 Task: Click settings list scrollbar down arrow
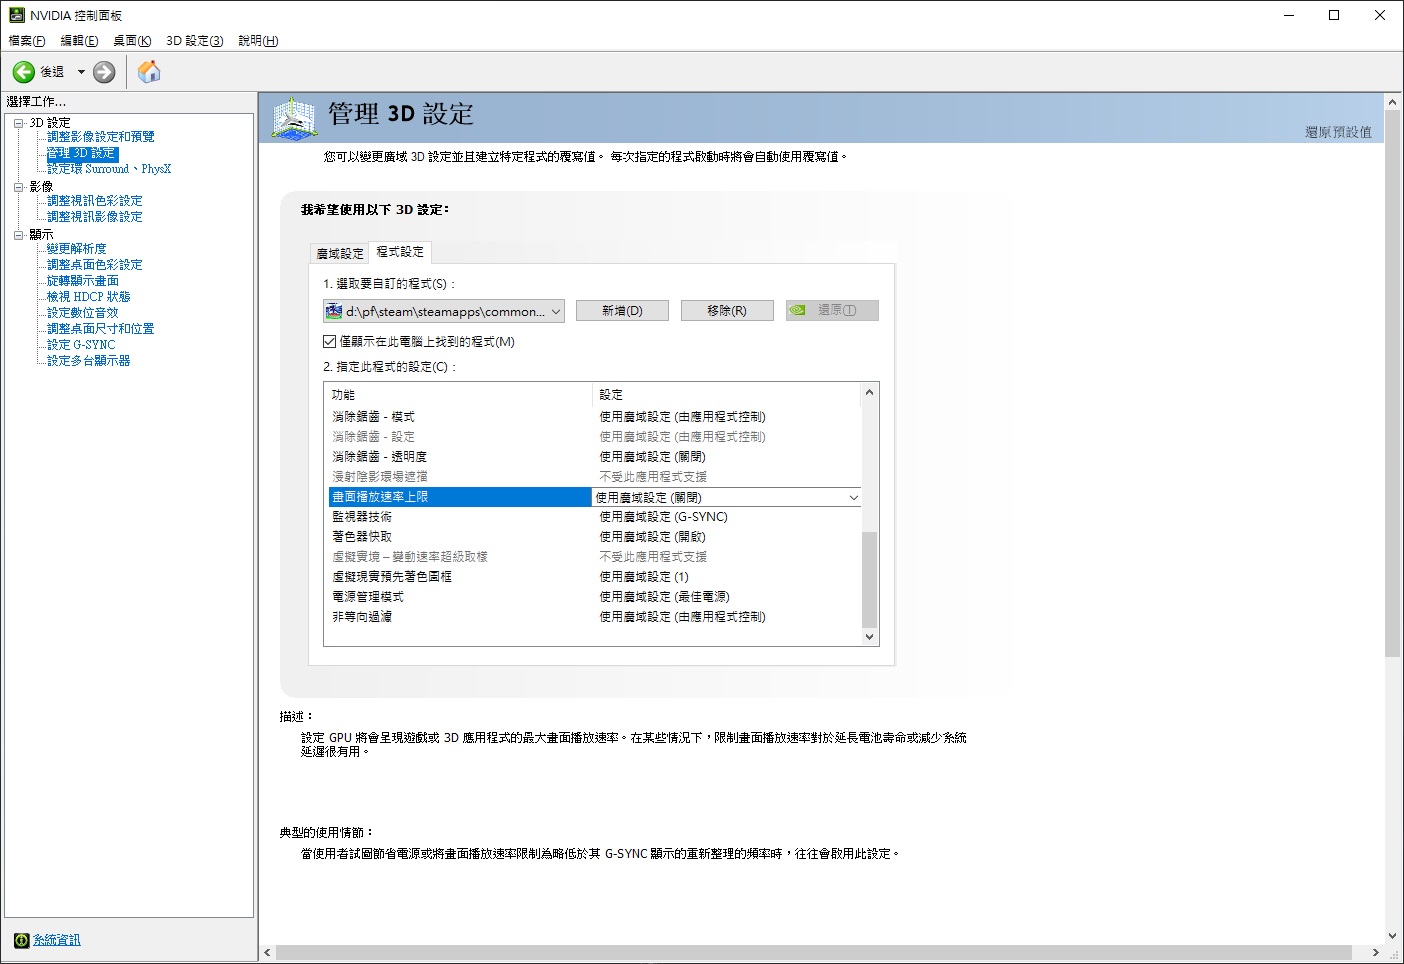pos(869,637)
